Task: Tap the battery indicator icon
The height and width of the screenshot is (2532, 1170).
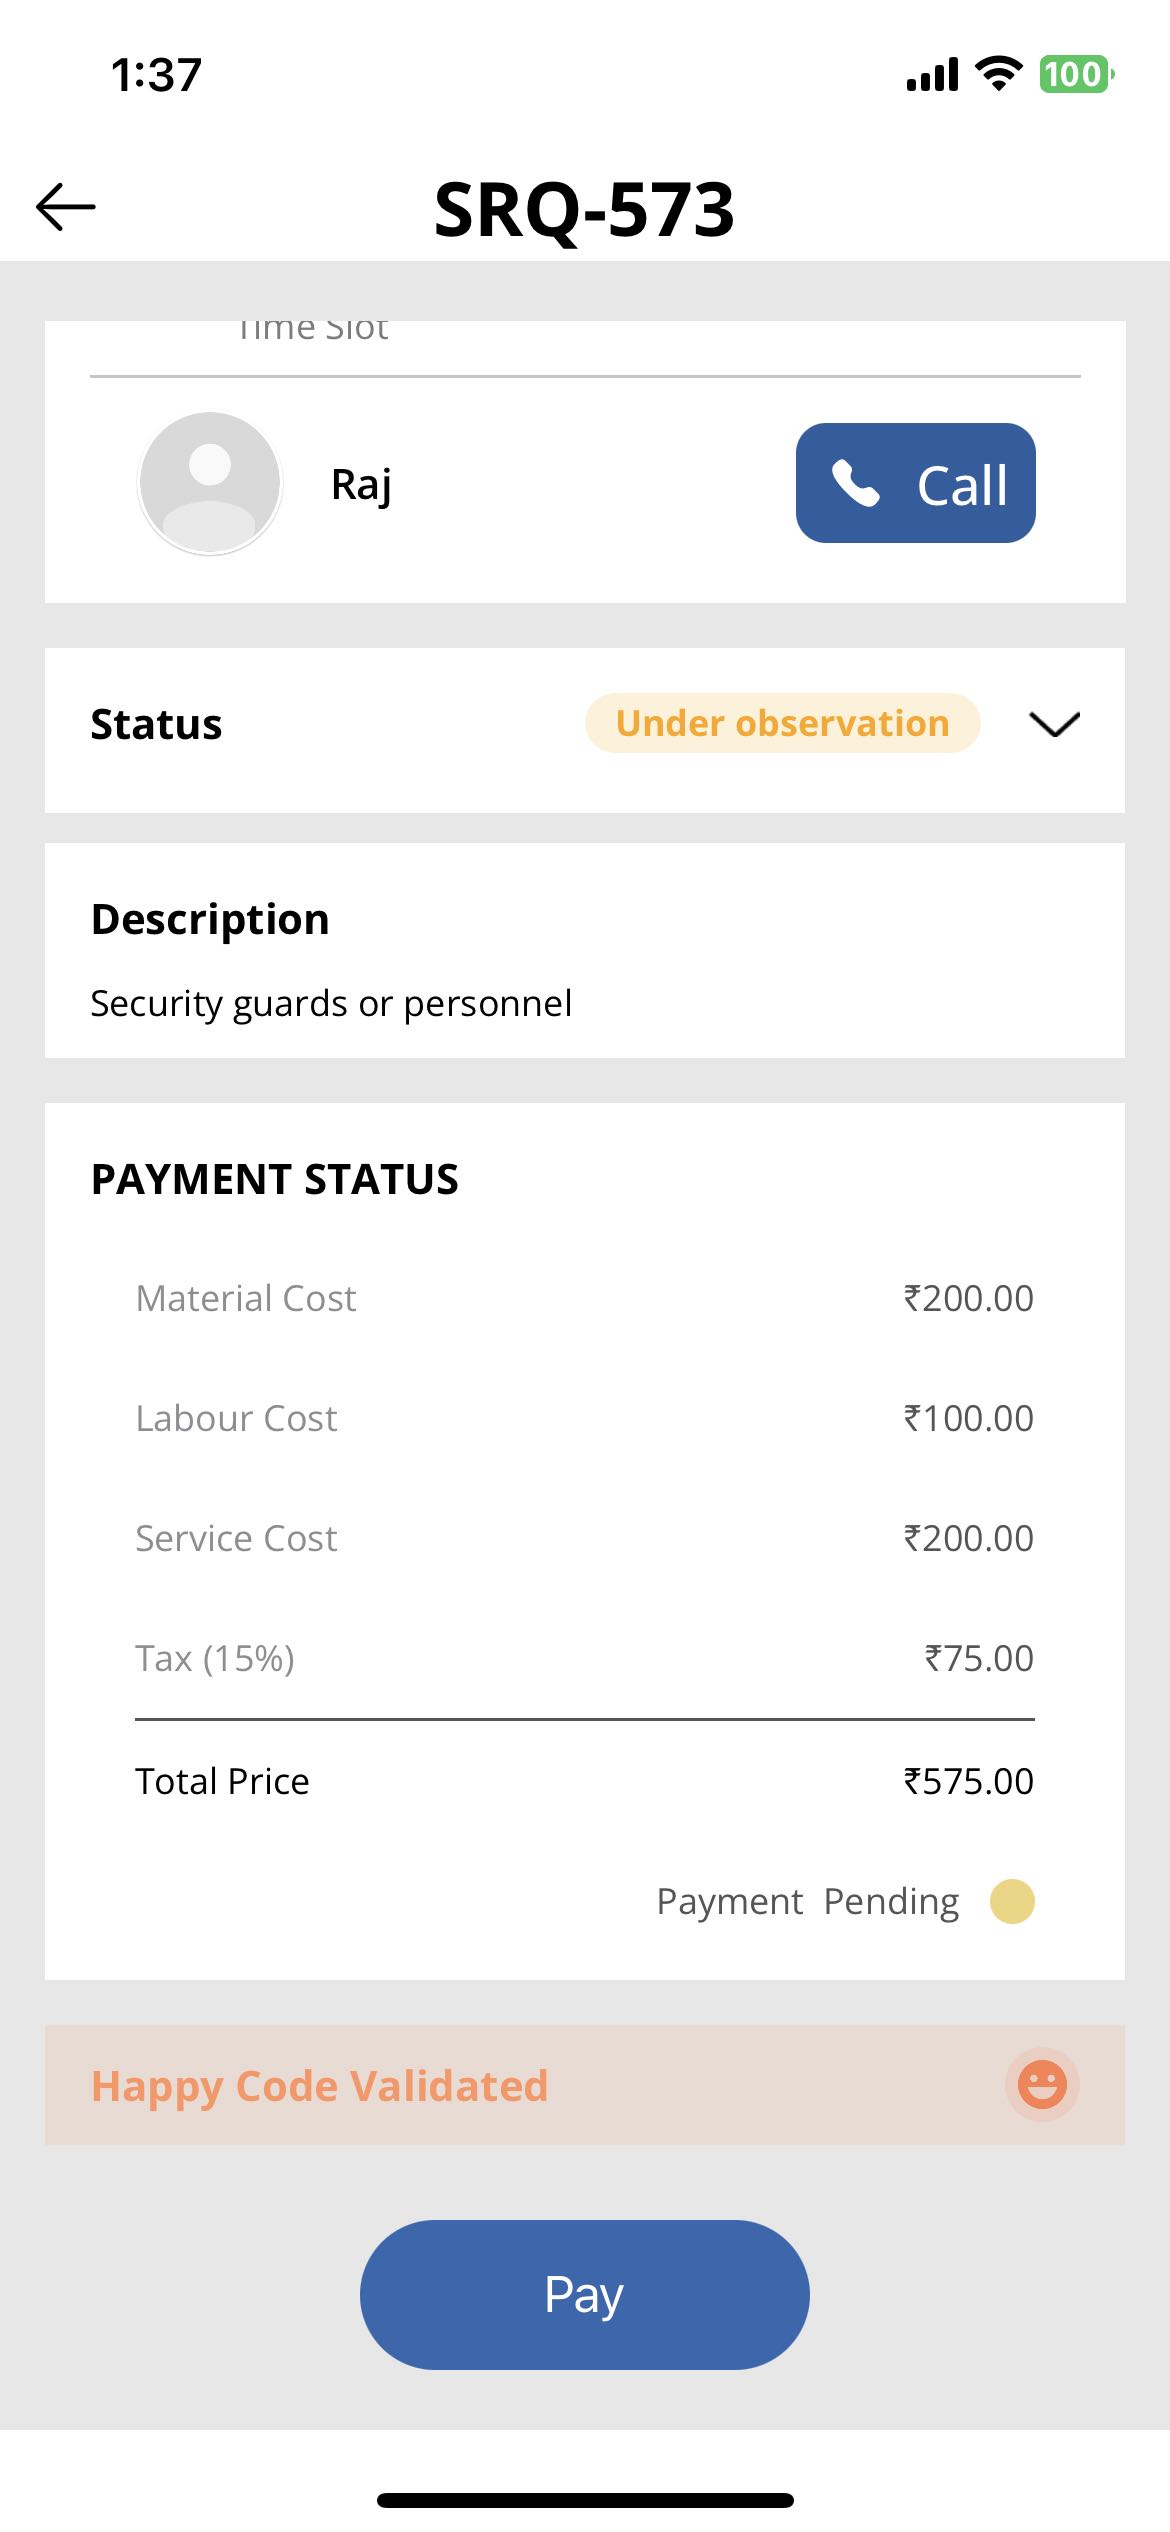Action: point(1076,74)
